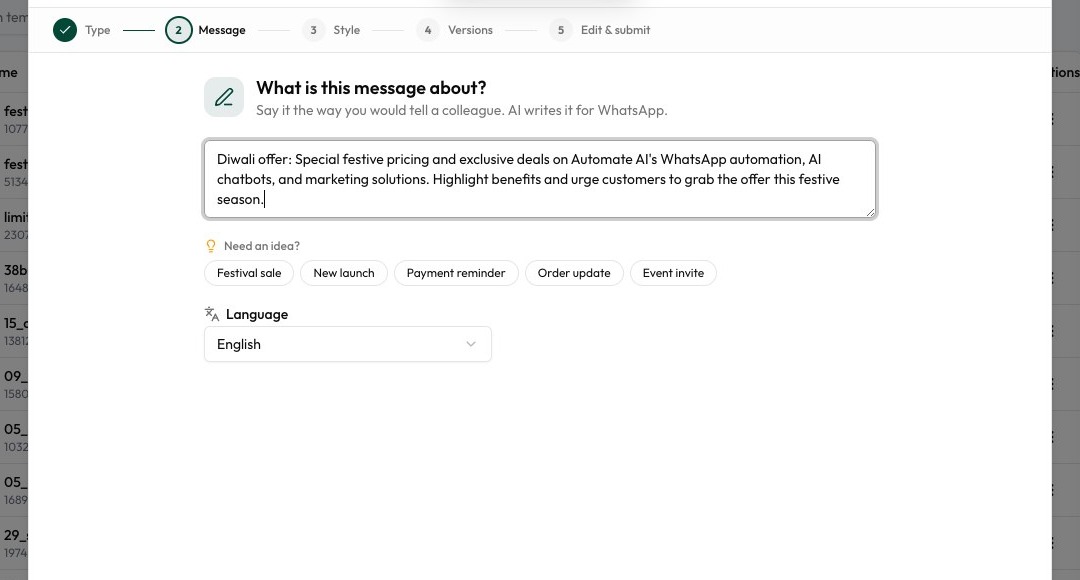Click the Need an idea? label
The width and height of the screenshot is (1080, 580).
pyautogui.click(x=262, y=246)
